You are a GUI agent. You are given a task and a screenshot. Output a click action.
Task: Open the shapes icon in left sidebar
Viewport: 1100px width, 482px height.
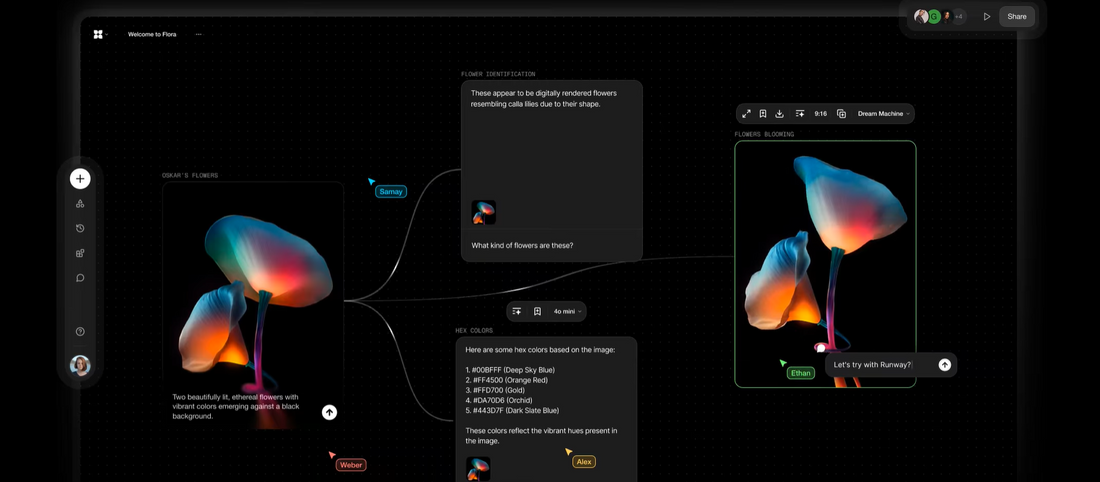(x=80, y=204)
